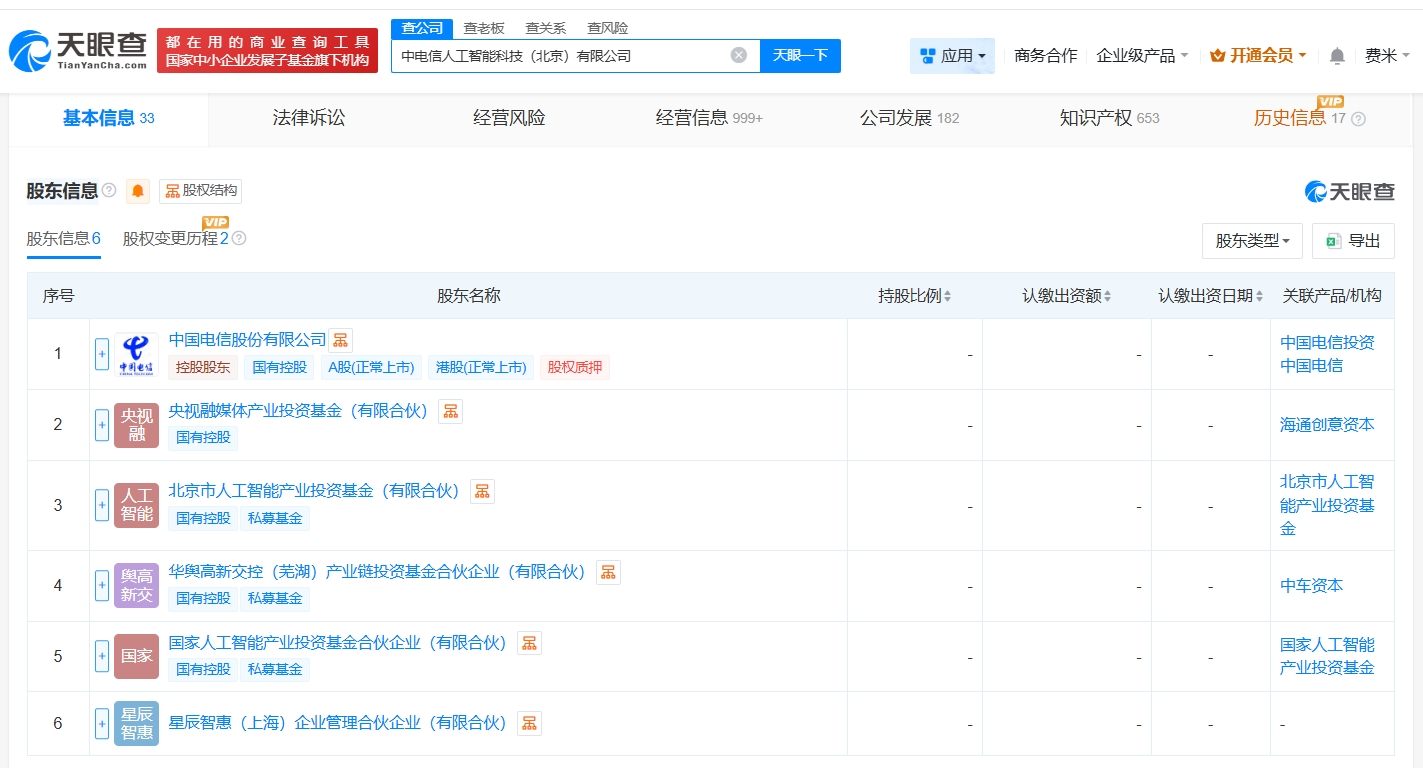
Task: Click help icon beside 股东信息 heading
Action: (109, 191)
